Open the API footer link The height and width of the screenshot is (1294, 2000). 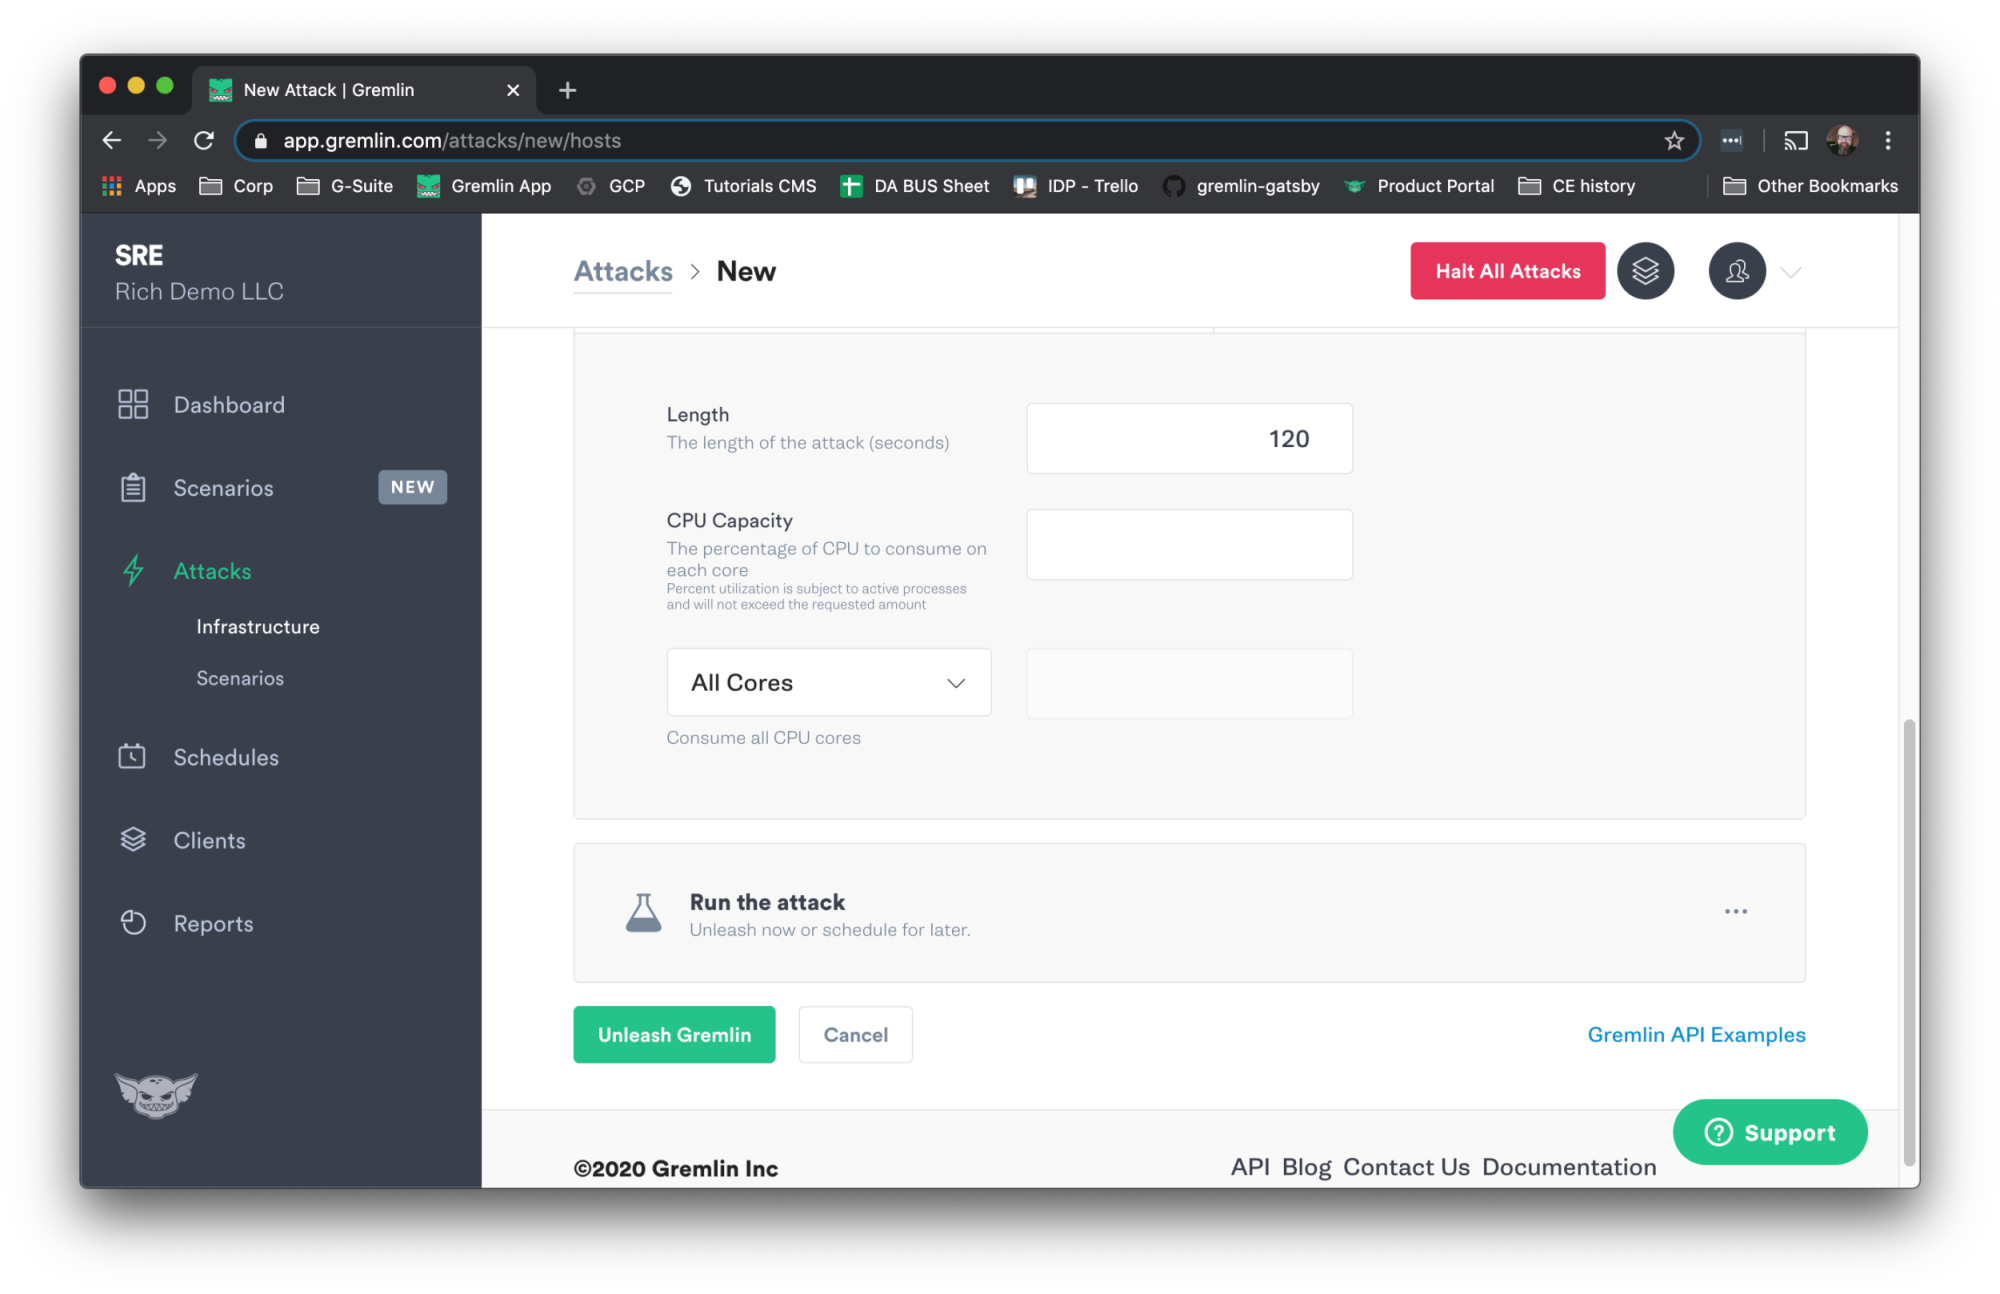click(1250, 1166)
